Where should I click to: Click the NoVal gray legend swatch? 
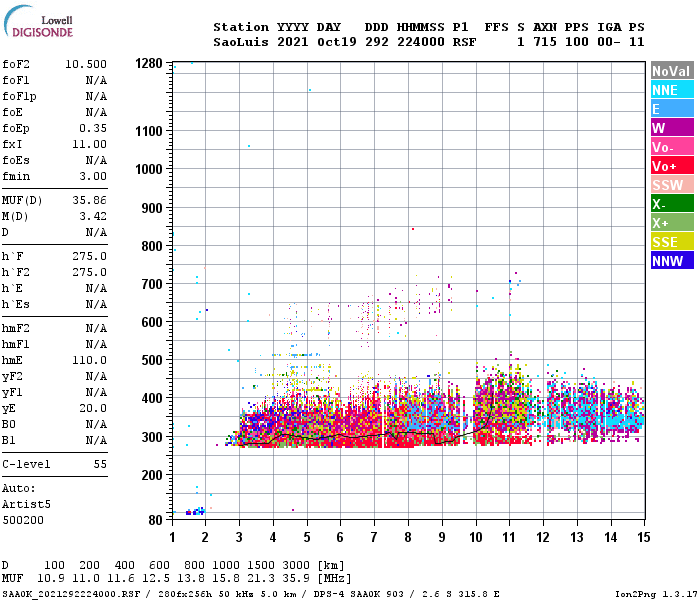672,71
